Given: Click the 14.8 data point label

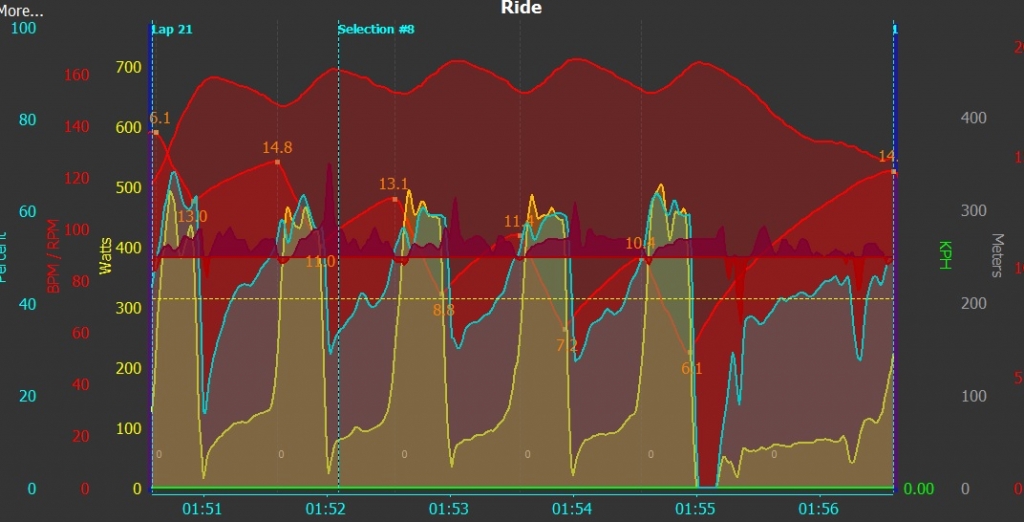Looking at the screenshot, I should [277, 148].
